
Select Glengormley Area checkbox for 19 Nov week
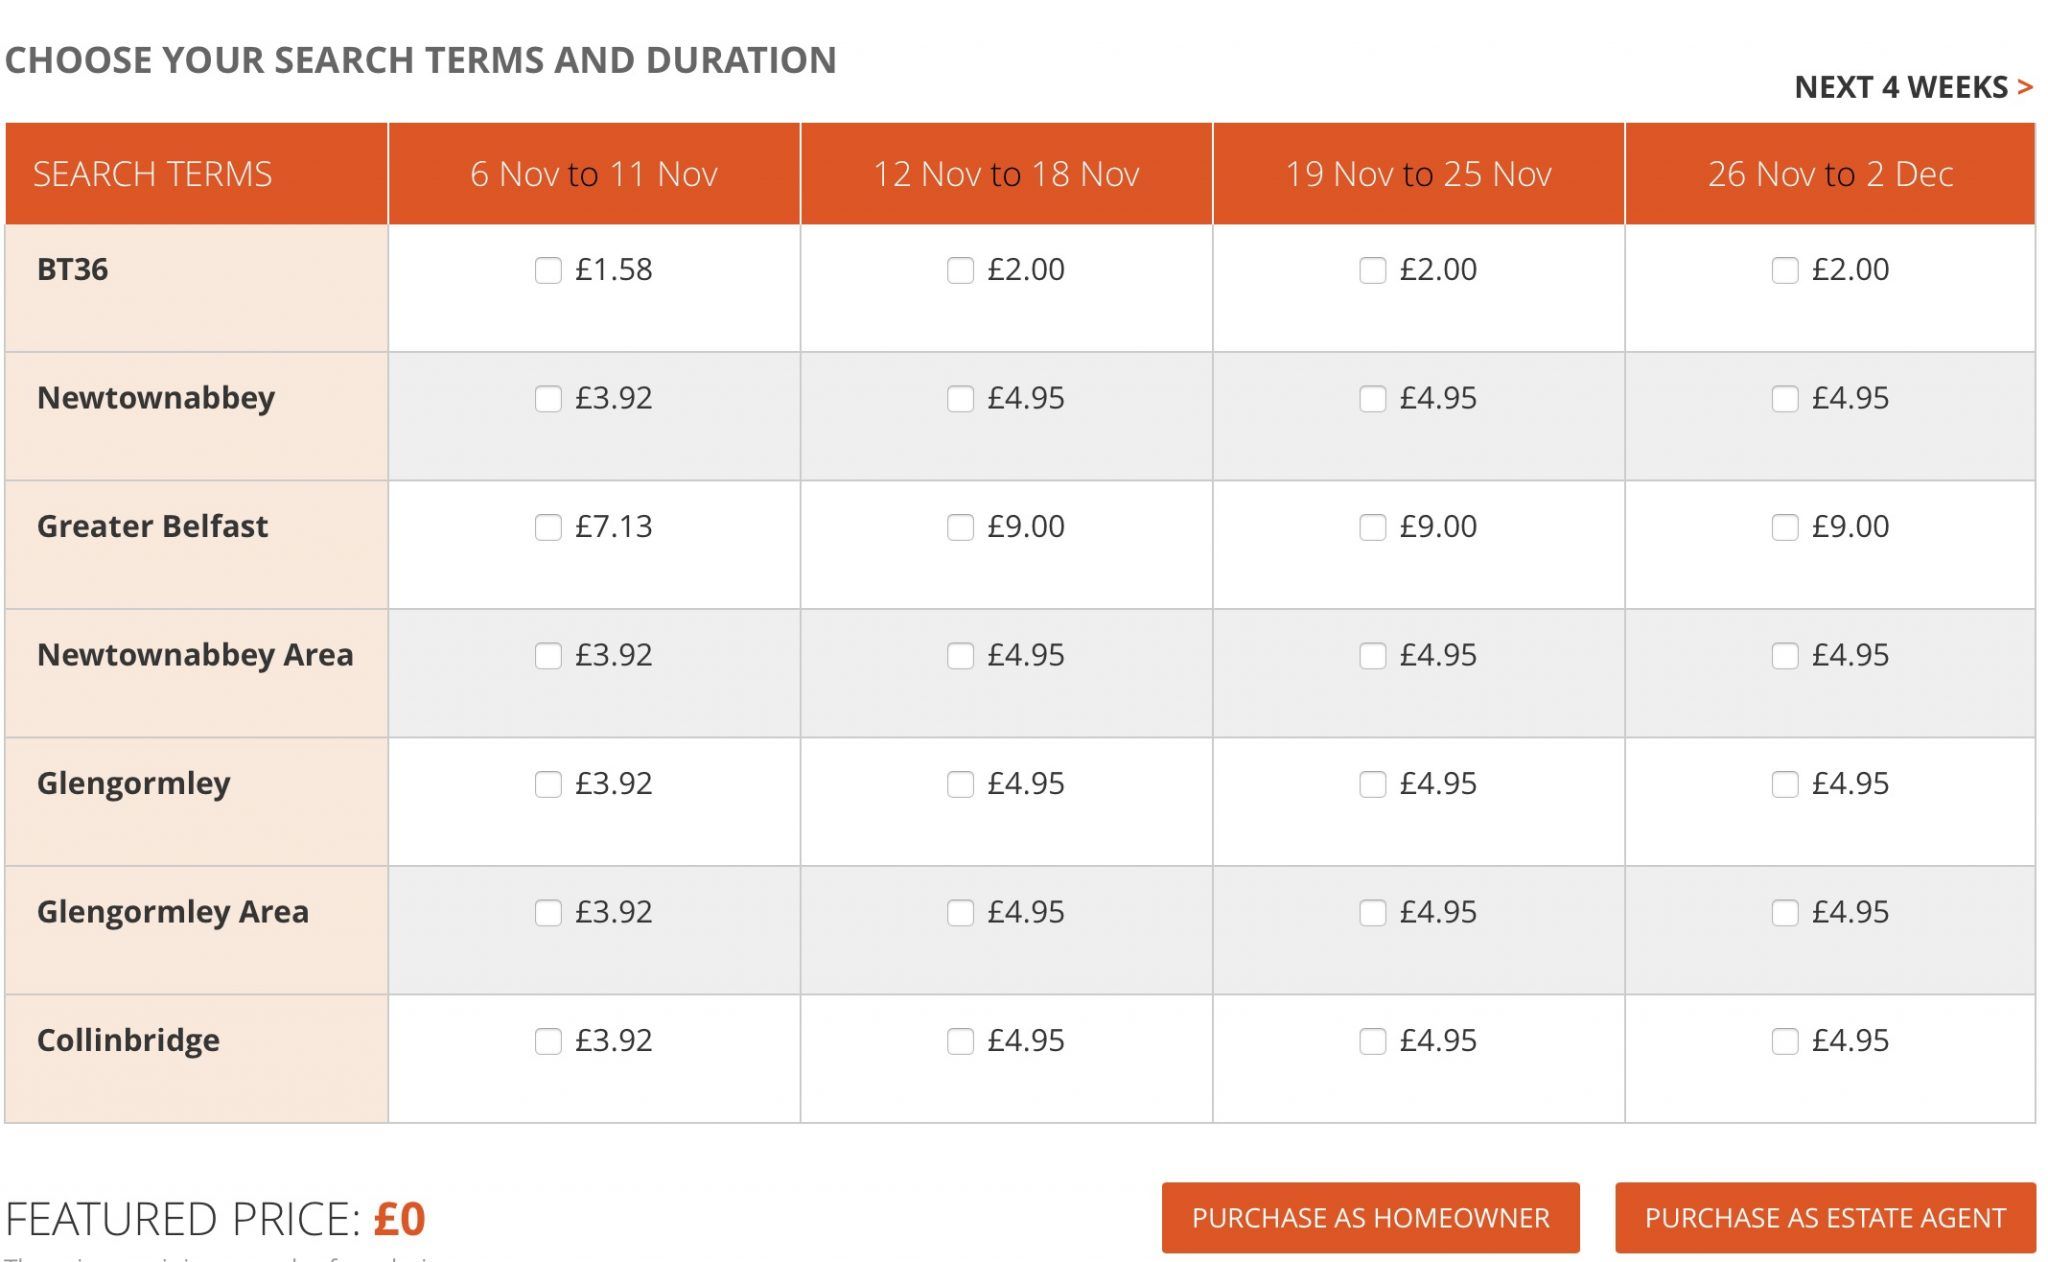(1372, 913)
